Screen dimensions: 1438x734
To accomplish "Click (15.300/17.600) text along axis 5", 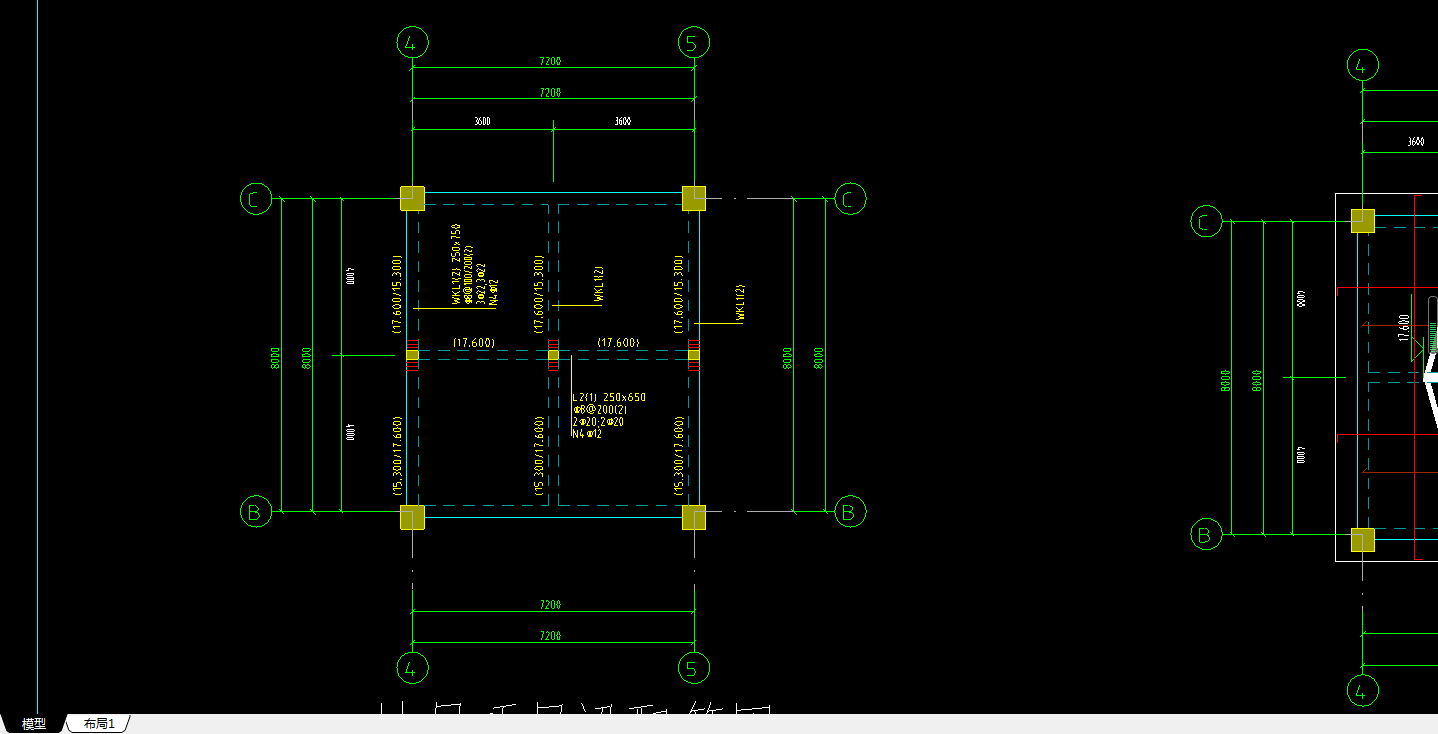I will [x=679, y=456].
